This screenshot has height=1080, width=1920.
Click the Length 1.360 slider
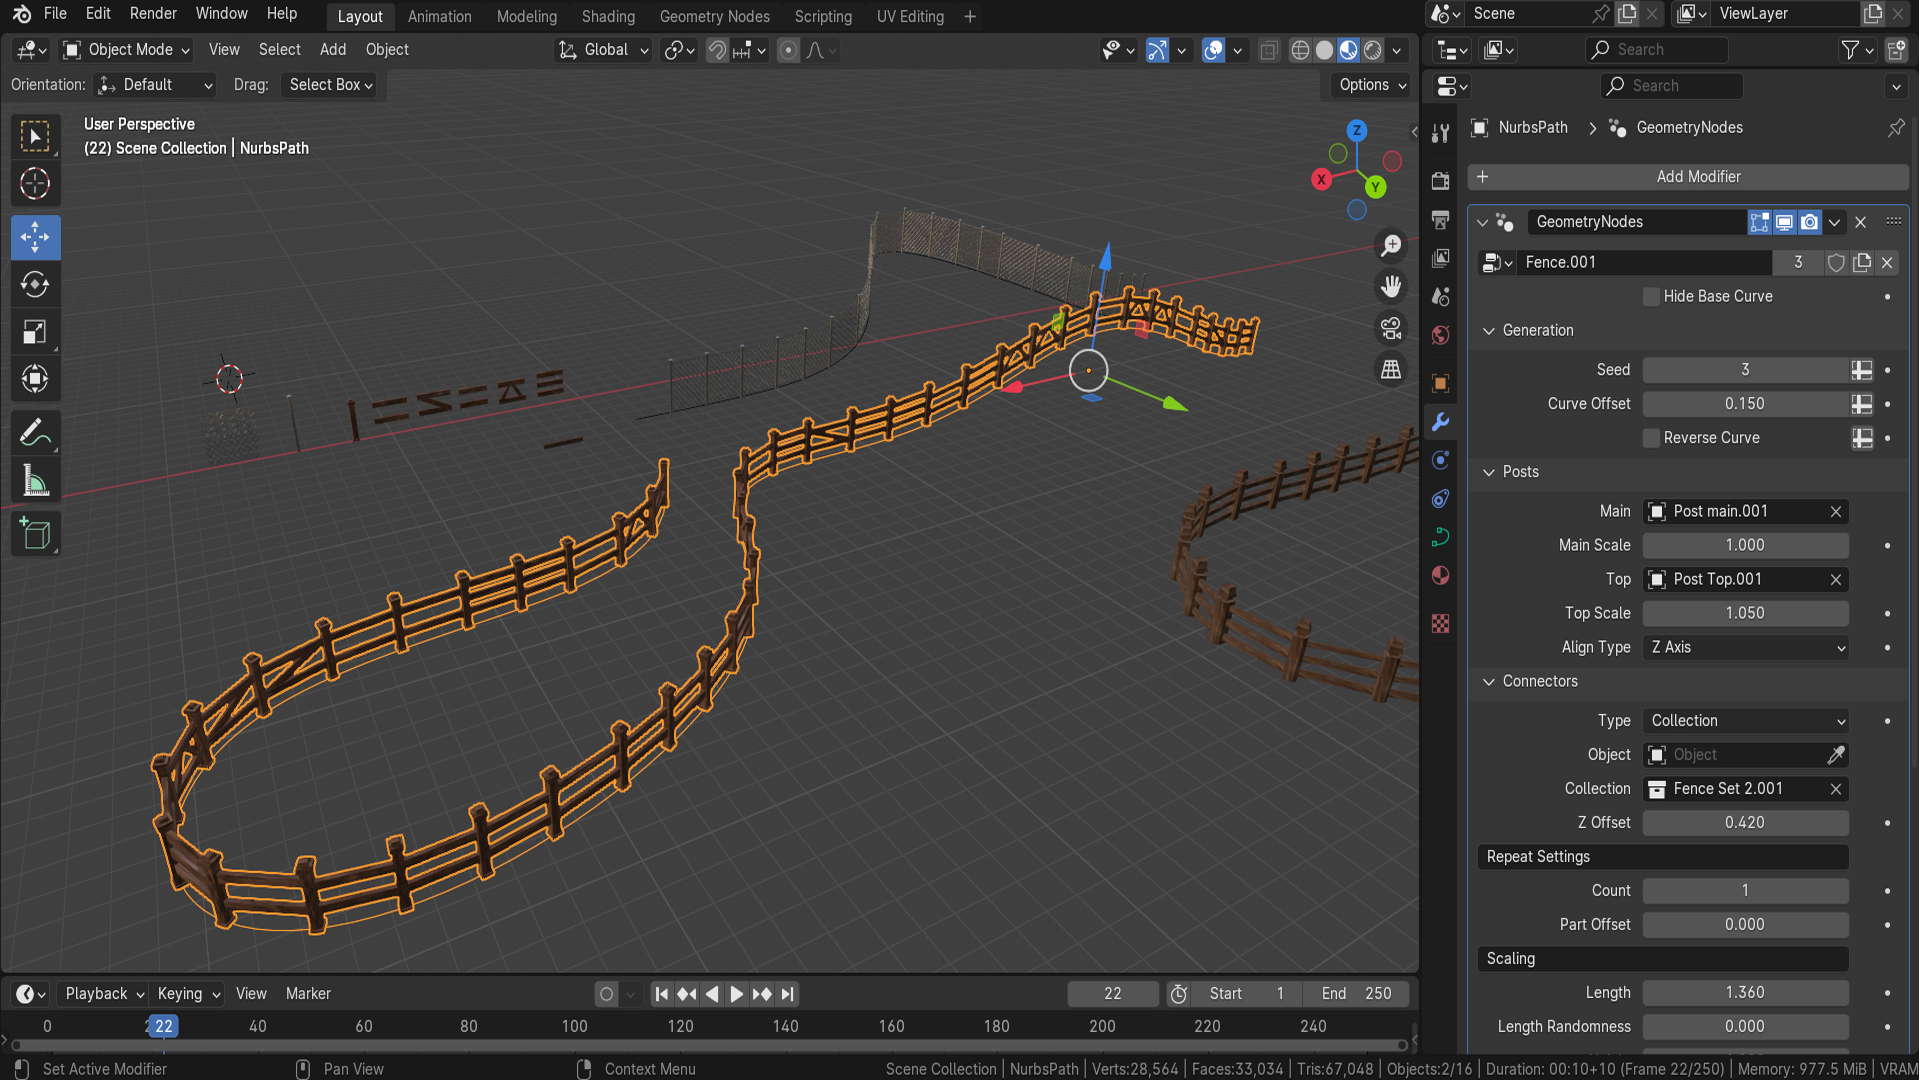click(1746, 993)
